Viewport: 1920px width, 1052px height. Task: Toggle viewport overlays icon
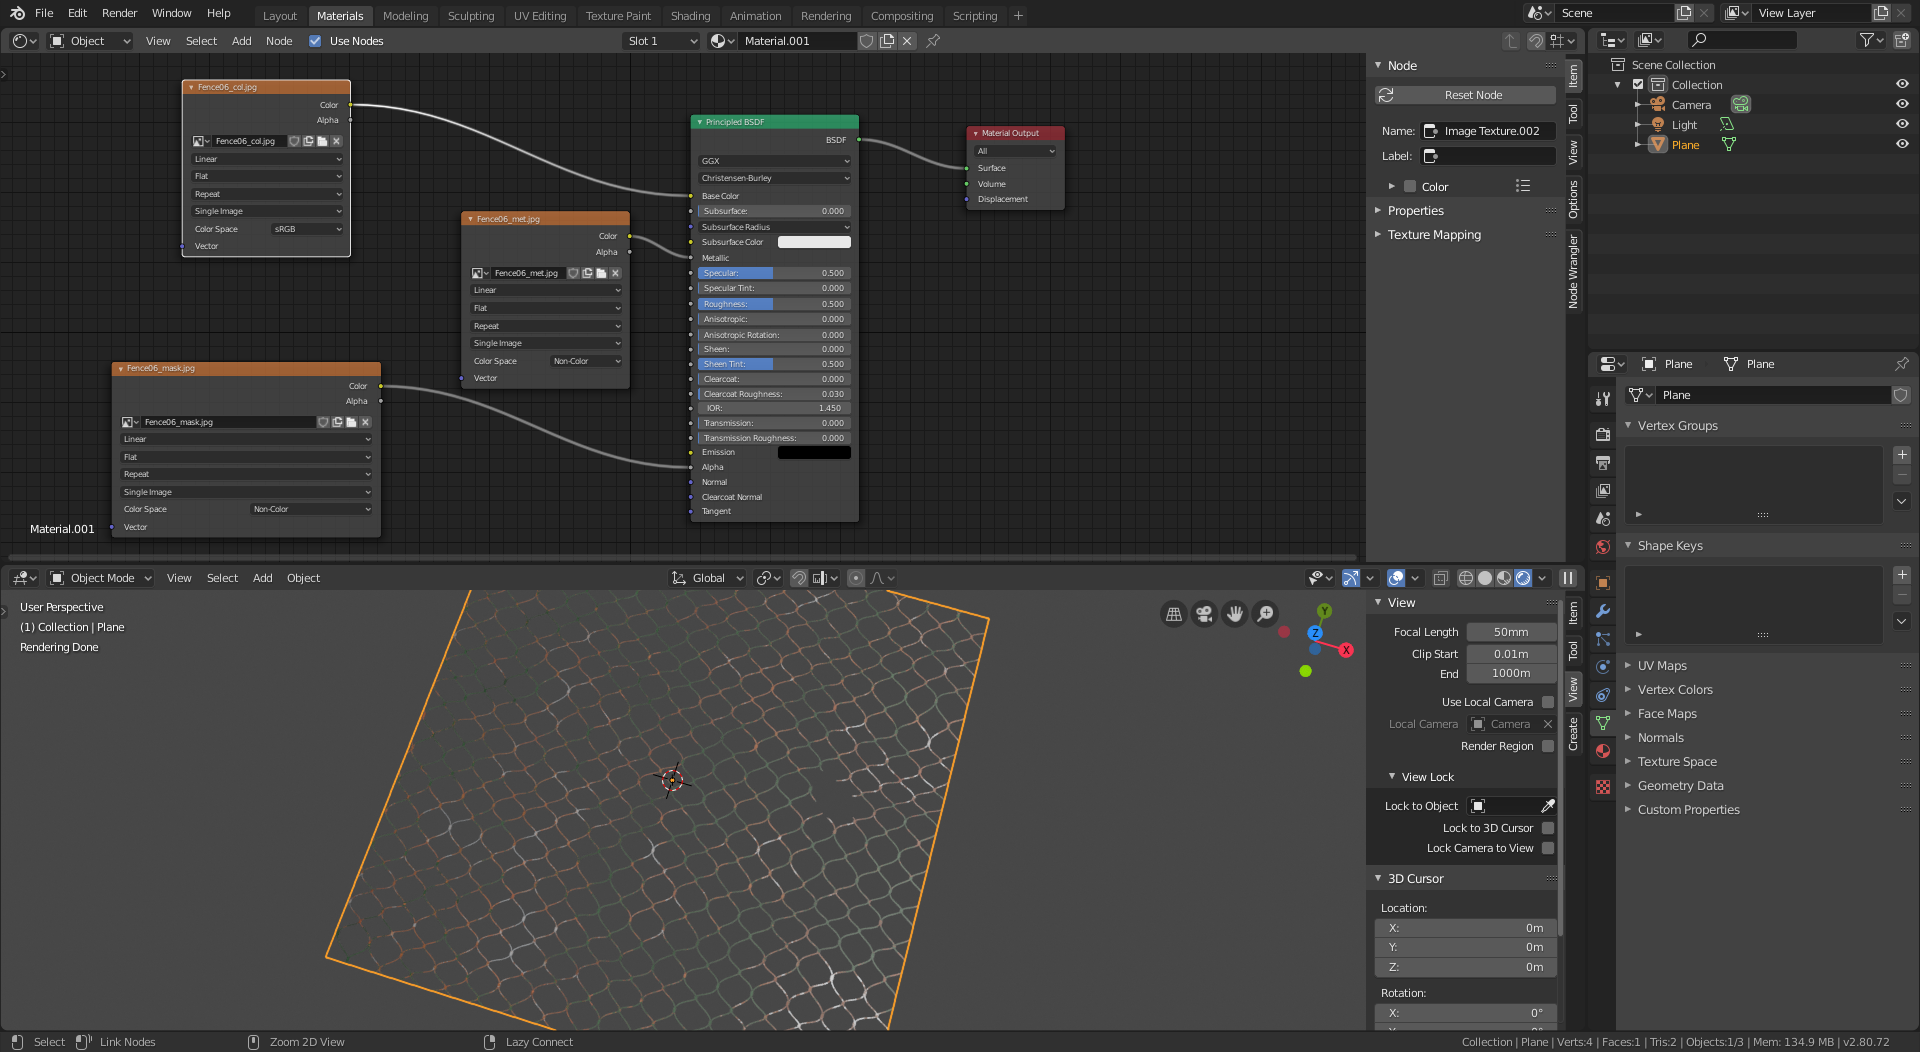[1396, 578]
